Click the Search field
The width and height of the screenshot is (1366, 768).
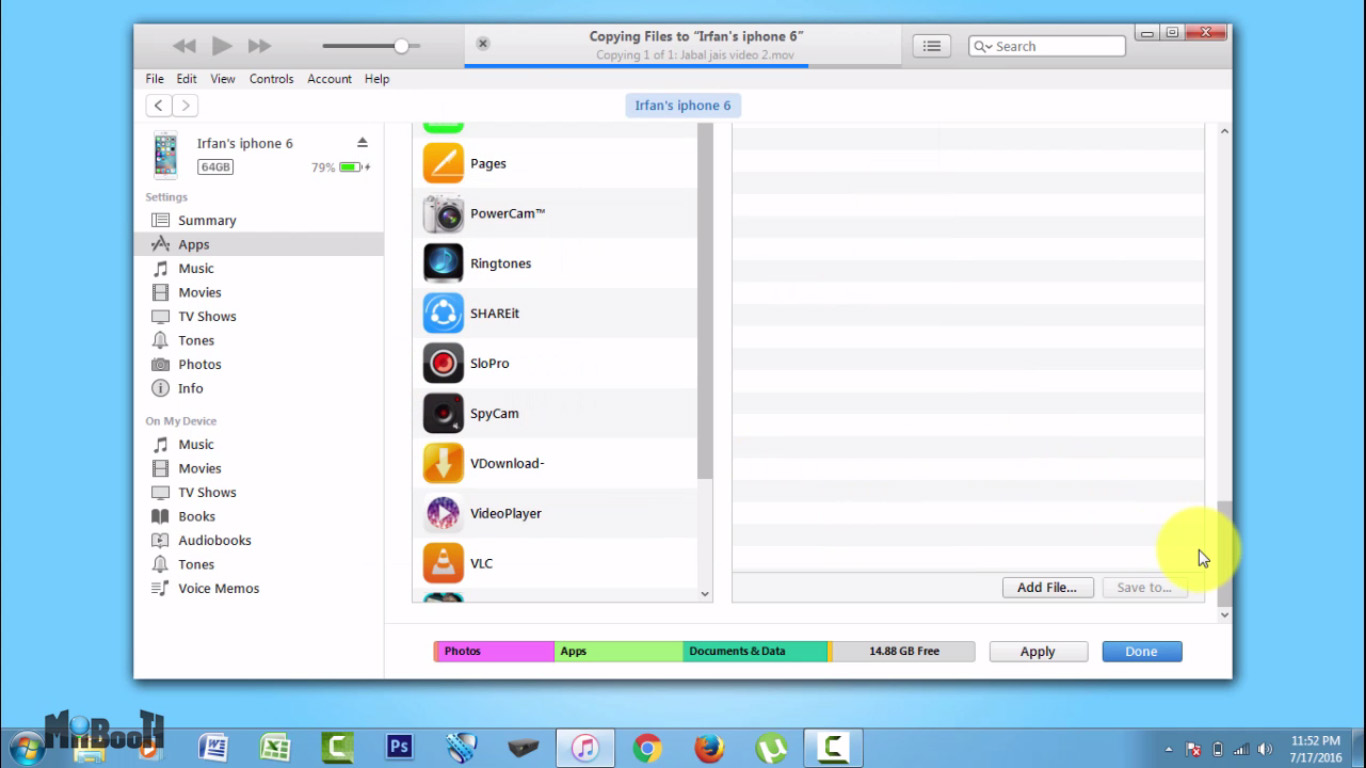[x=1047, y=46]
